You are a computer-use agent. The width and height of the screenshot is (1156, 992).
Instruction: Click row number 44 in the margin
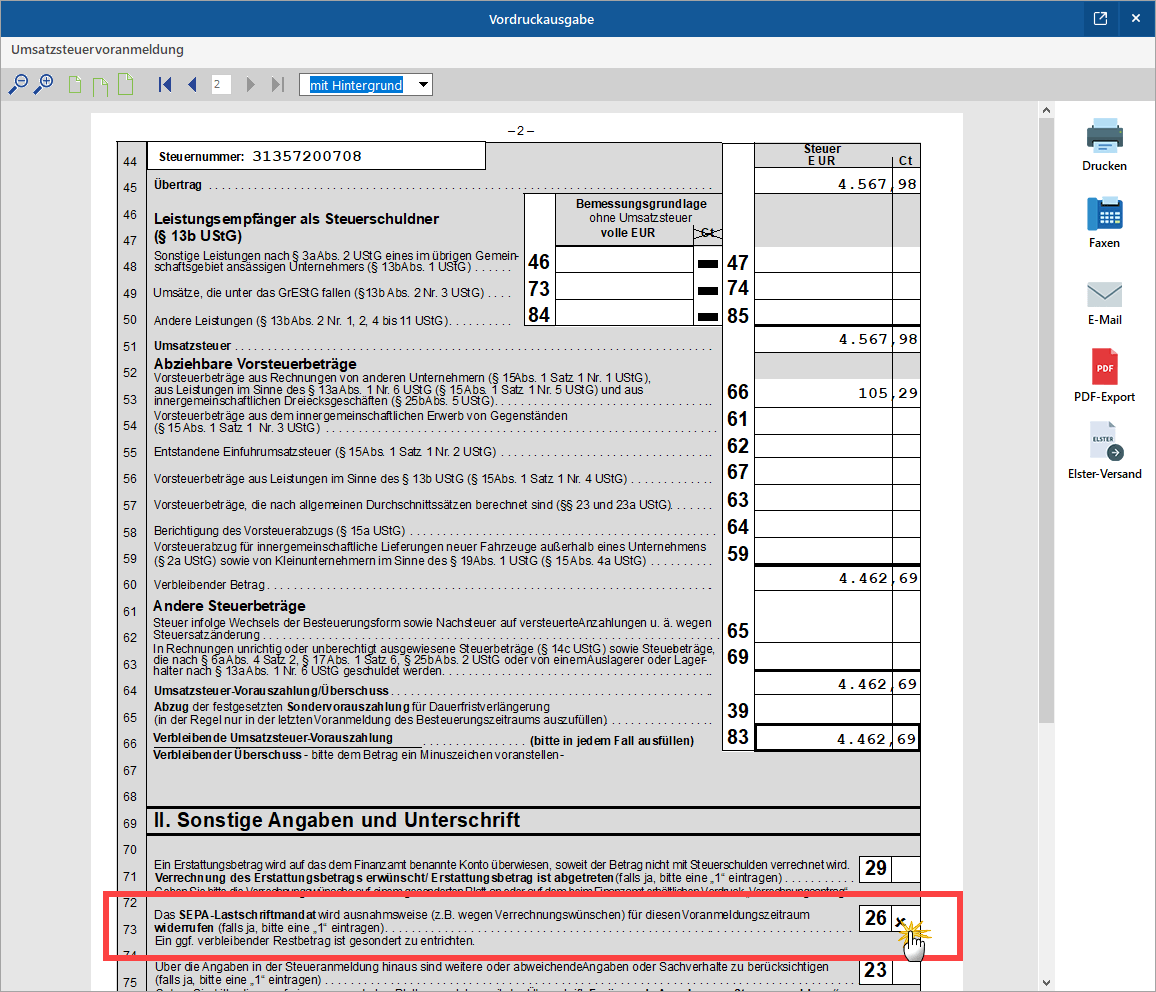(130, 161)
